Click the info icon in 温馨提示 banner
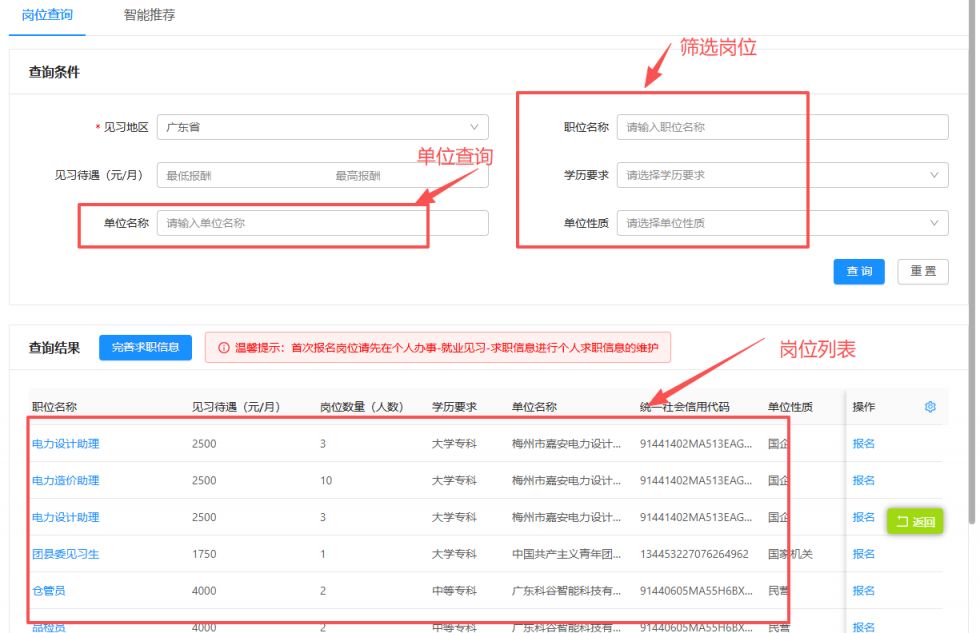 222,348
